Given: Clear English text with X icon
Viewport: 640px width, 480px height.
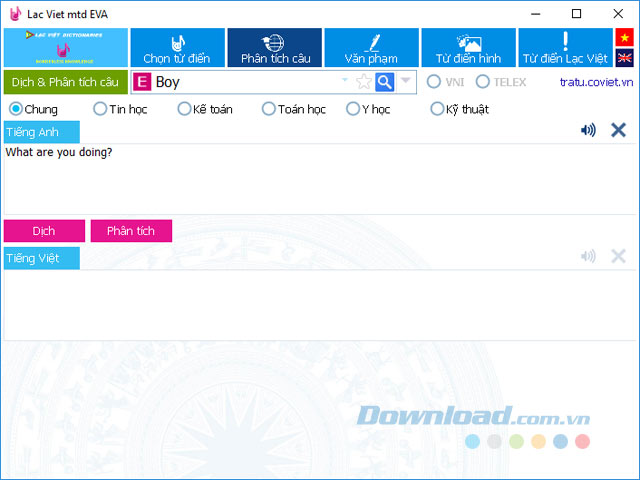Looking at the screenshot, I should click(618, 130).
